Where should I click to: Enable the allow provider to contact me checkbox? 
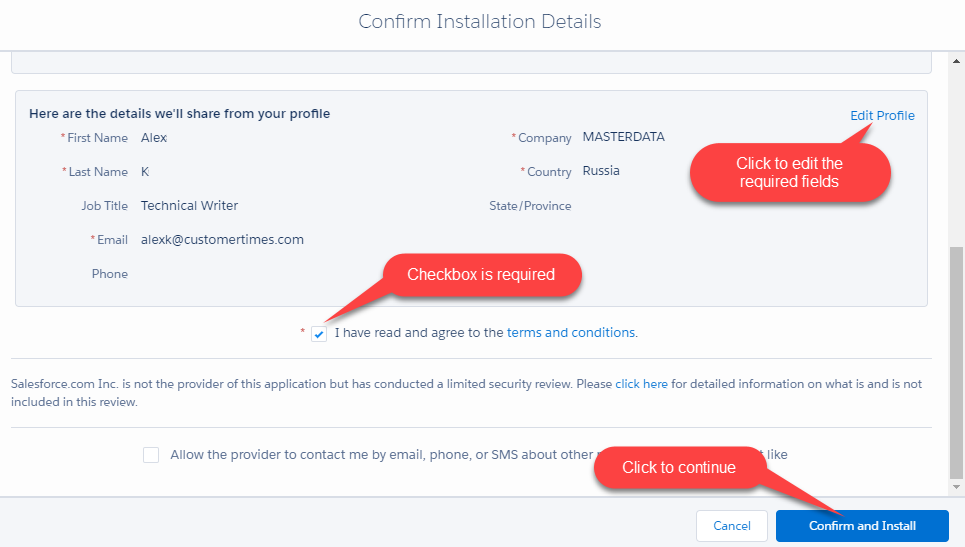pos(151,455)
